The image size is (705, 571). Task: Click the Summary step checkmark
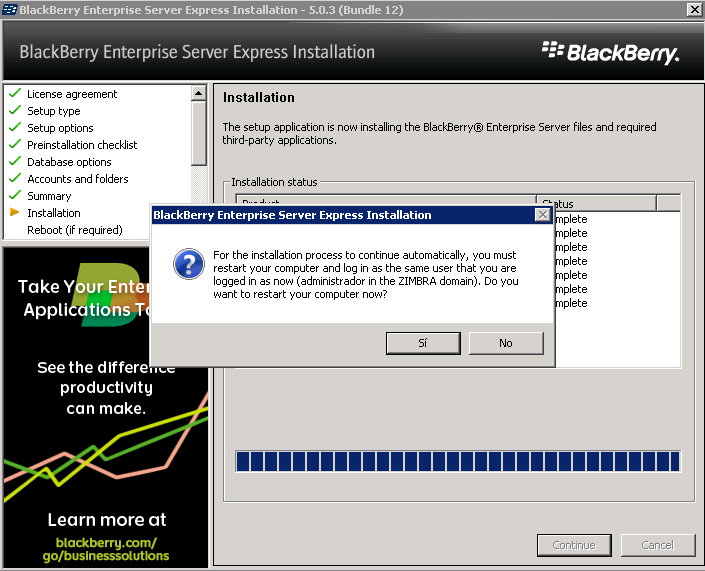click(x=15, y=195)
